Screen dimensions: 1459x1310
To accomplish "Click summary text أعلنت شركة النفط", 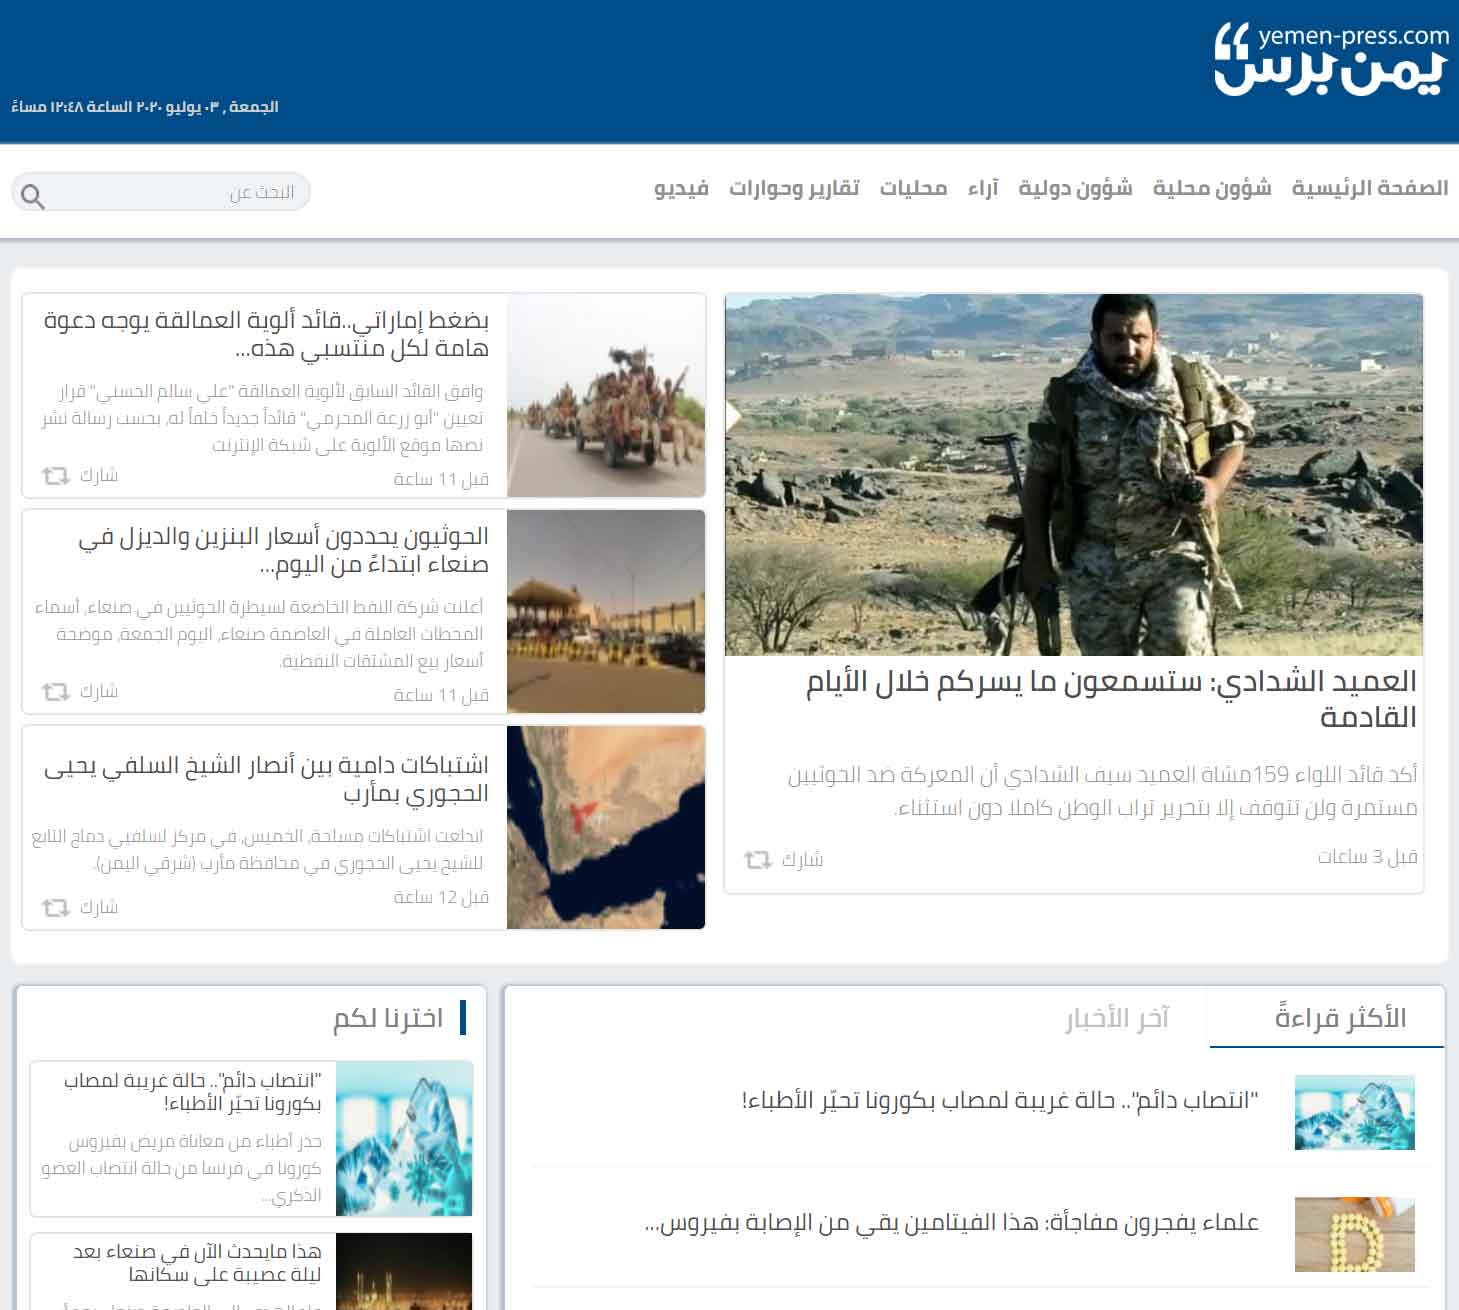I will (x=259, y=634).
